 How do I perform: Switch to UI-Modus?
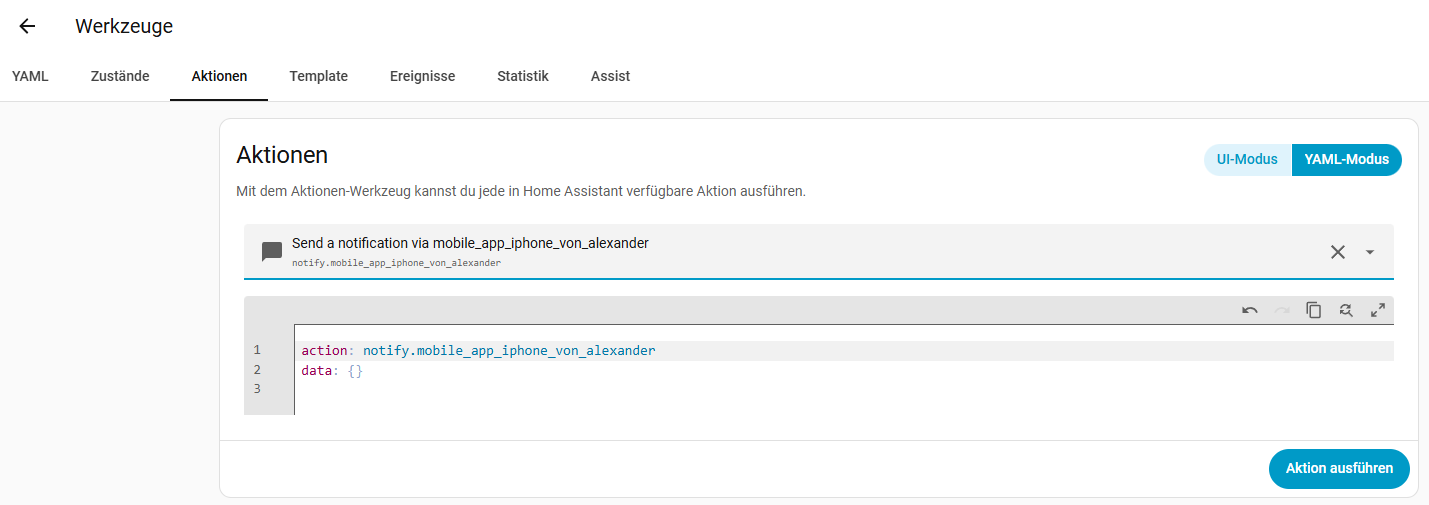pyautogui.click(x=1247, y=160)
